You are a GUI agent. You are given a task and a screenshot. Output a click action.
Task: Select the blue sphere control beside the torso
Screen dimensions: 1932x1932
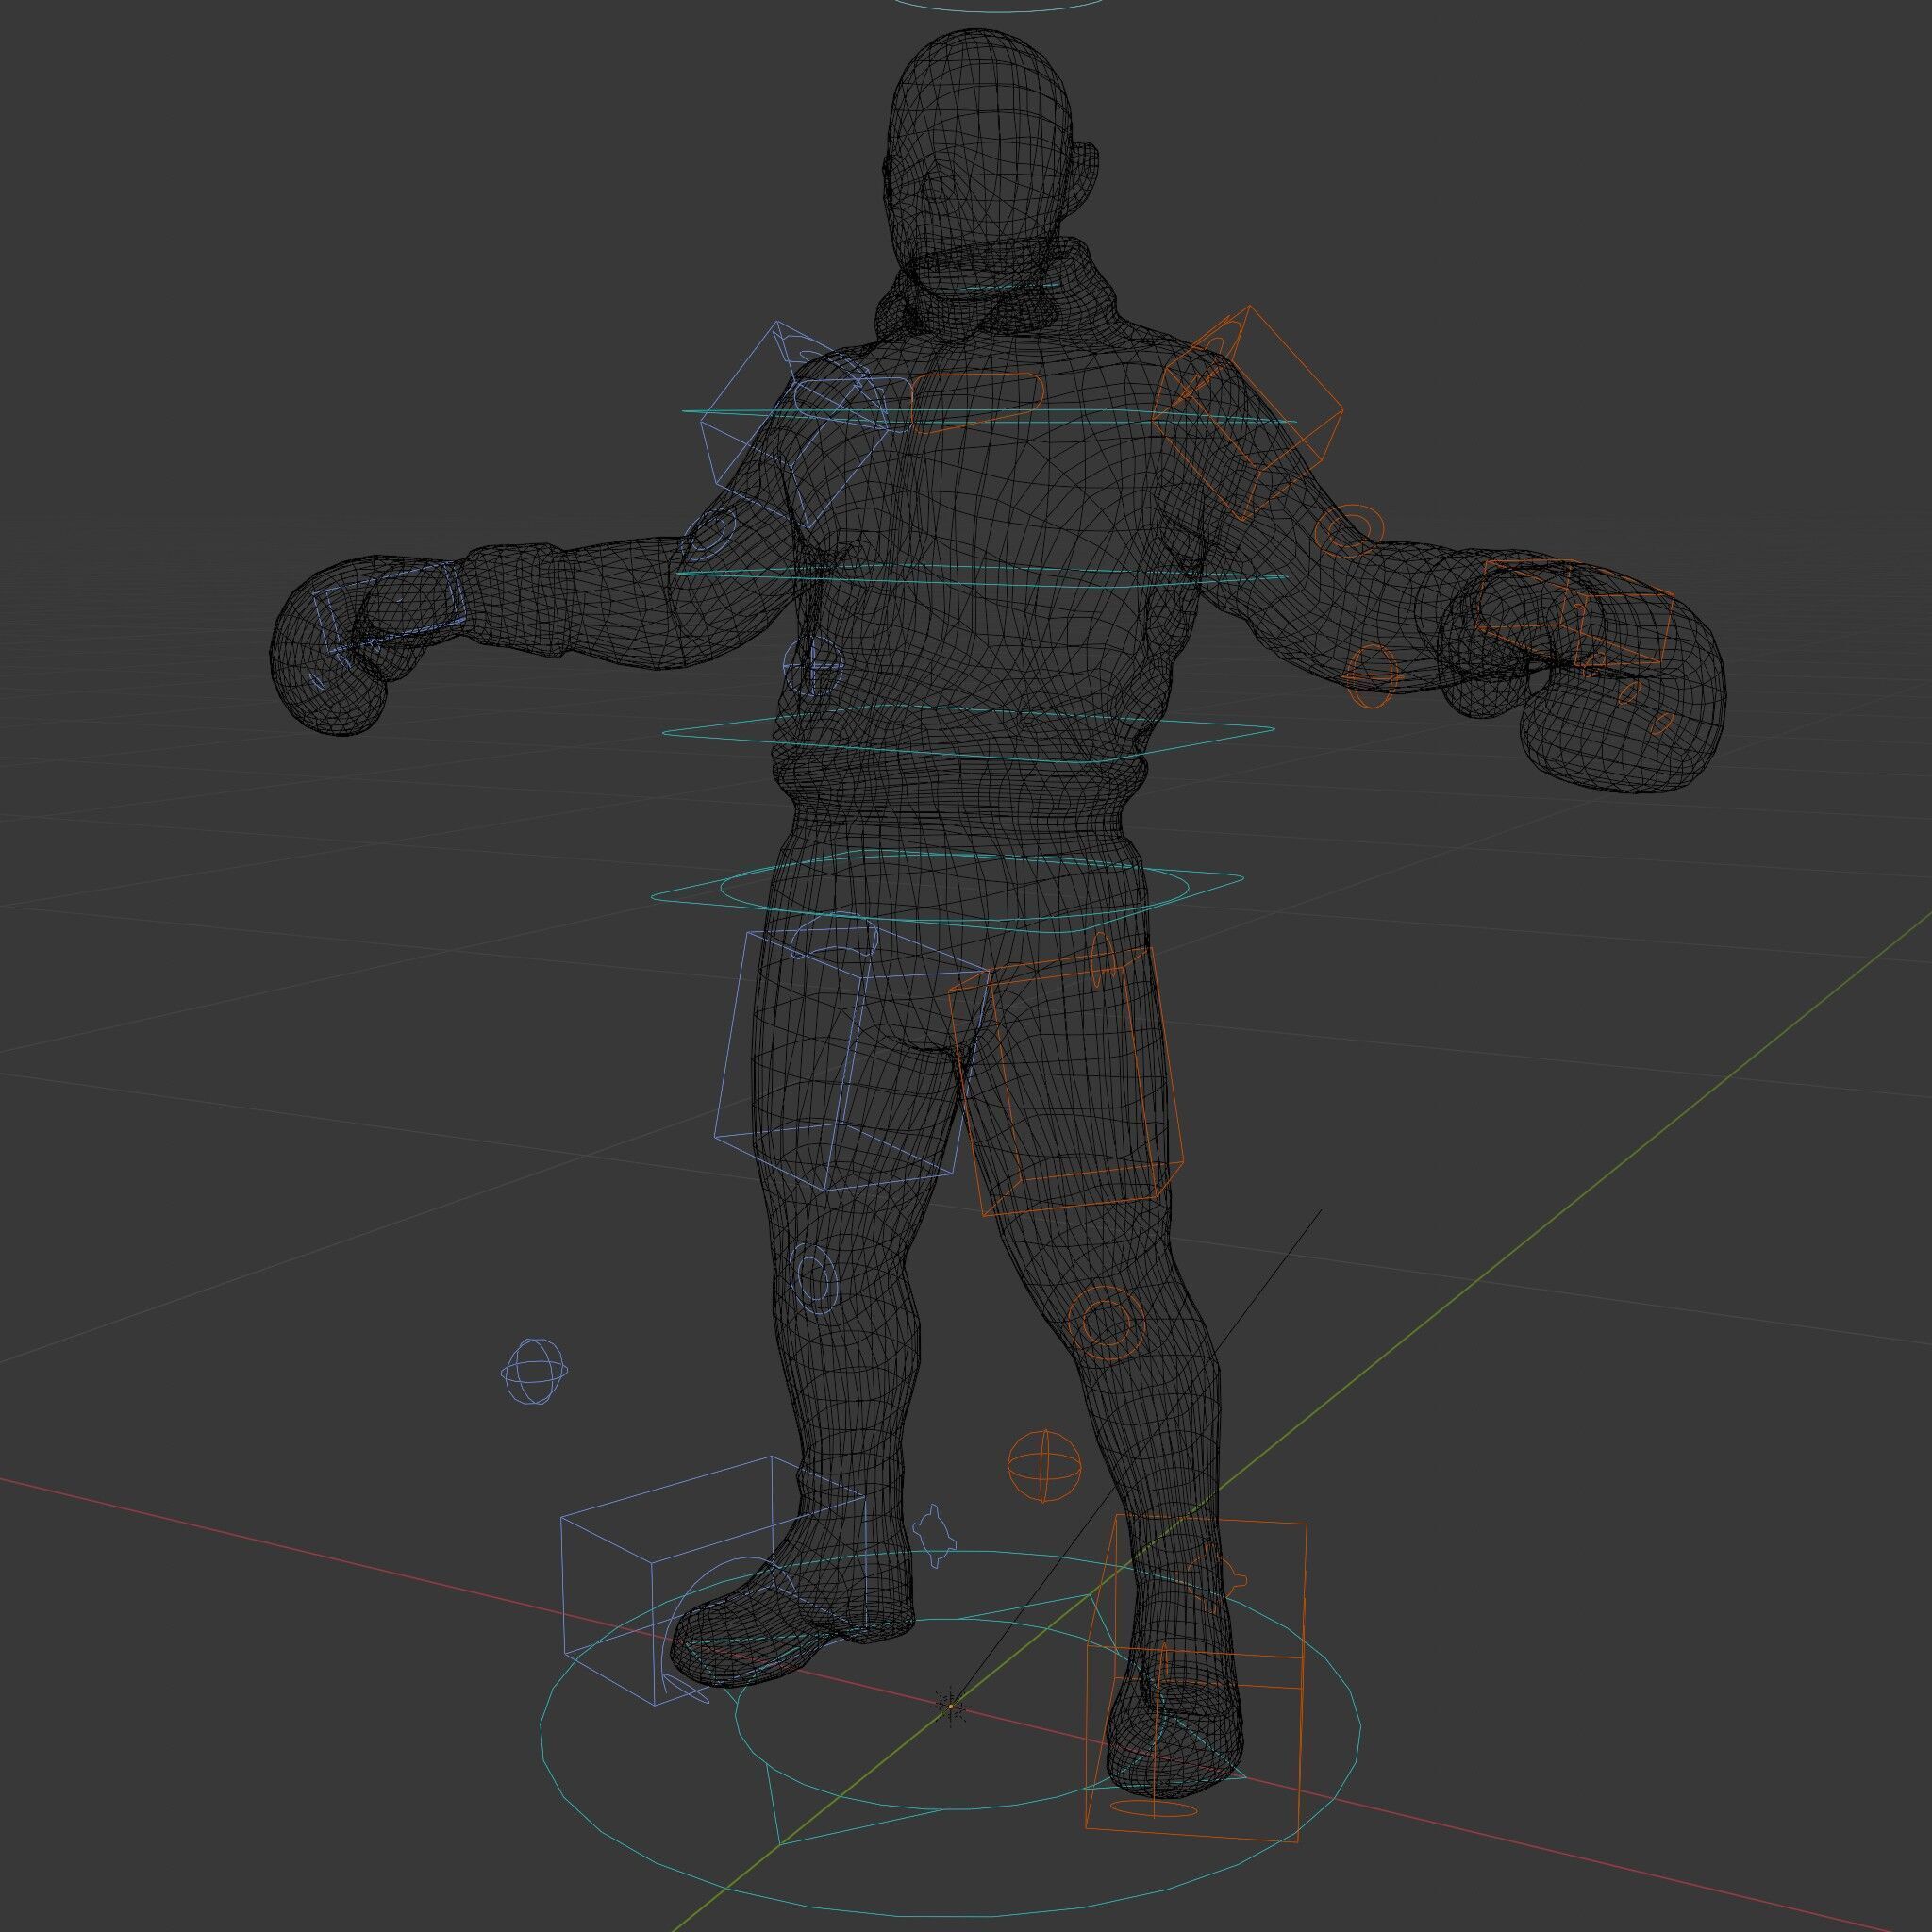(812, 666)
